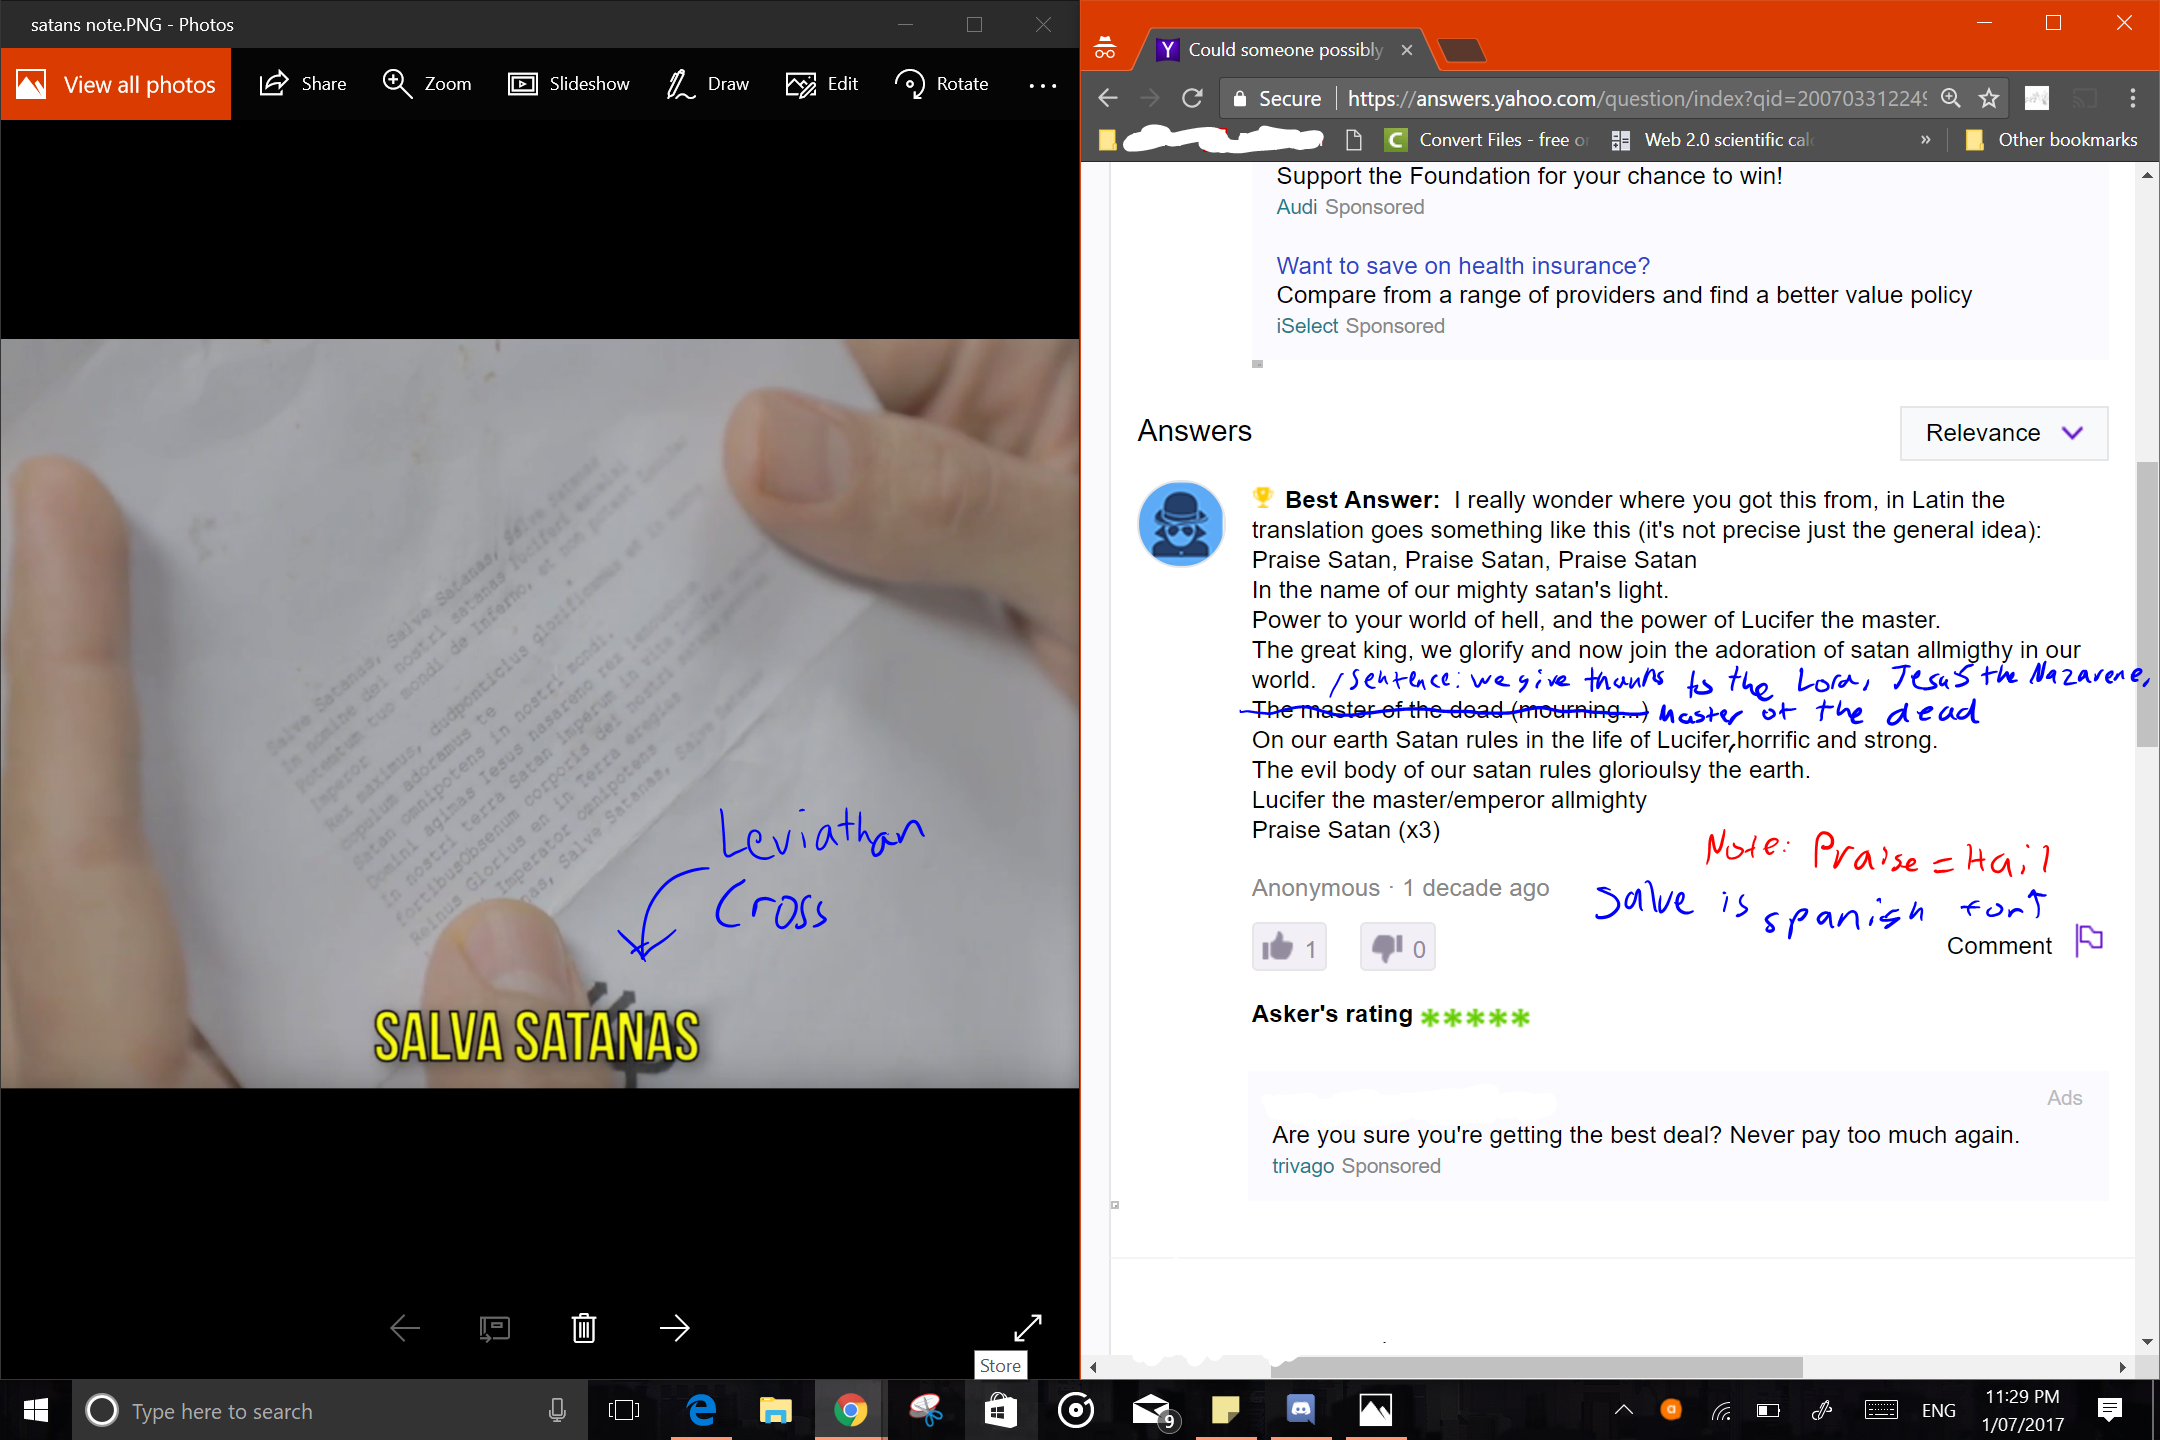Select the Draw tool in Photos
This screenshot has height=1440, width=2160.
coord(707,84)
